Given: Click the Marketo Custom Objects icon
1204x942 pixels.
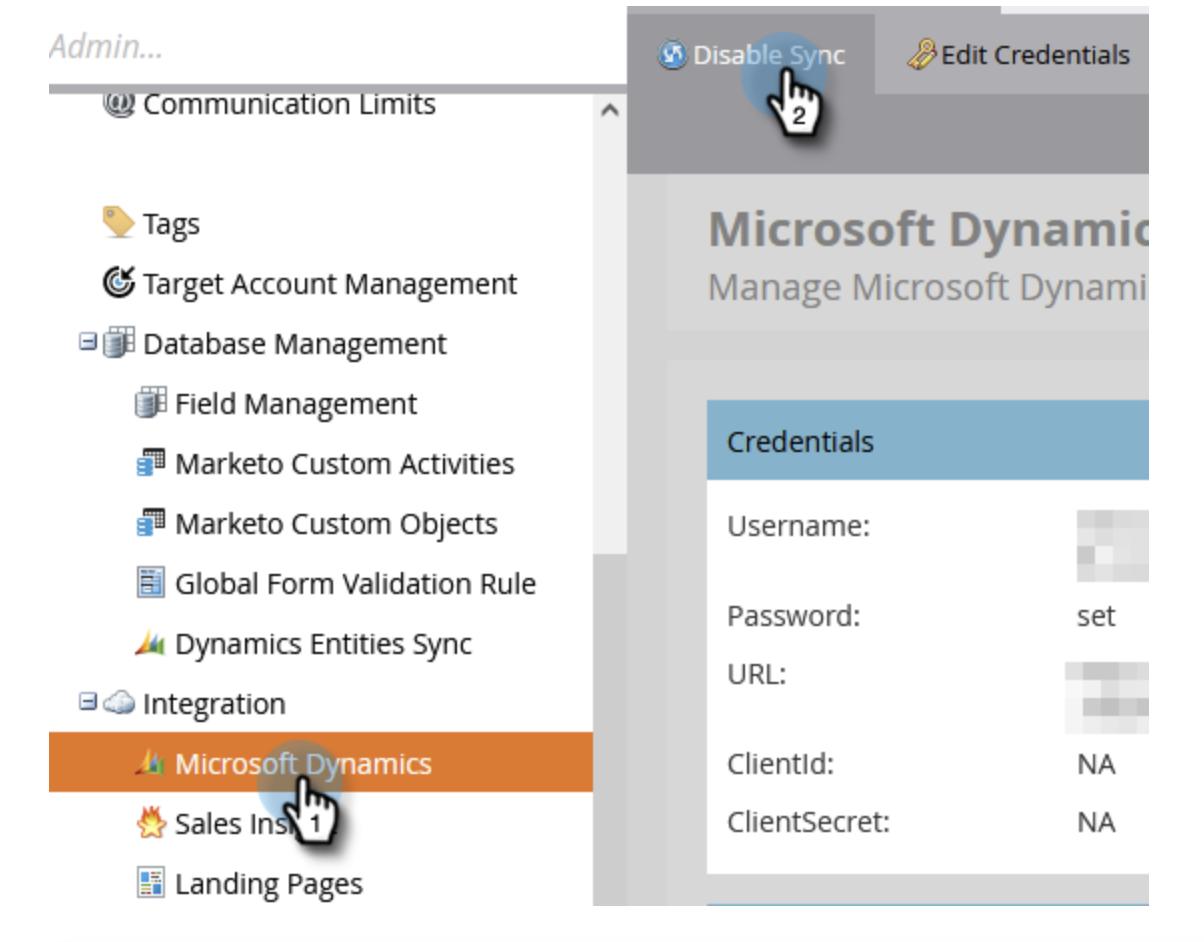Looking at the screenshot, I should [x=151, y=524].
